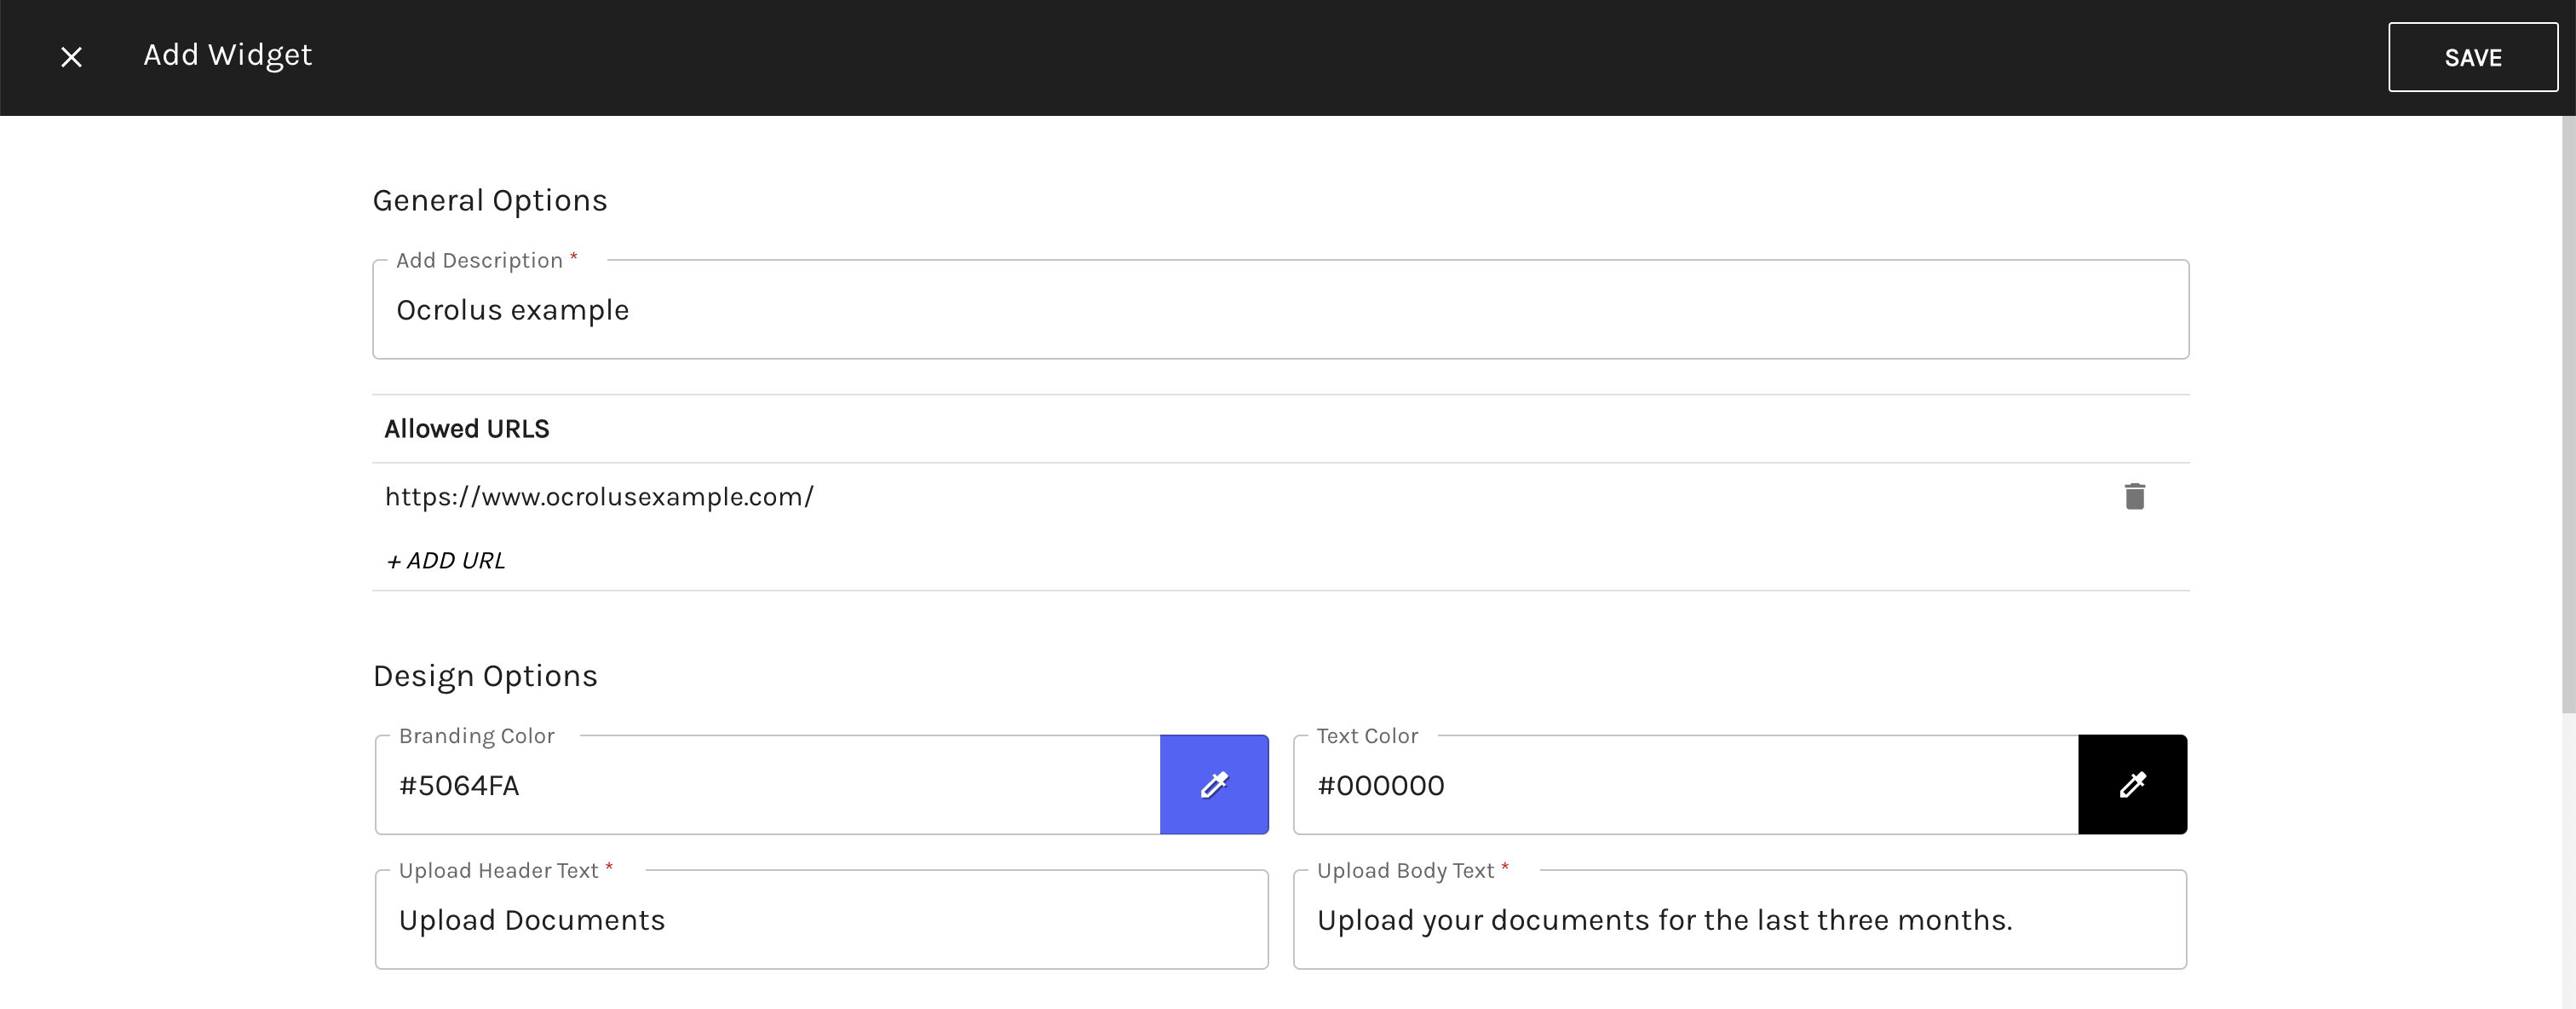Viewport: 2576px width, 1009px height.
Task: Select the https://www.ocrolusexample.com/ URL entry
Action: click(x=599, y=497)
